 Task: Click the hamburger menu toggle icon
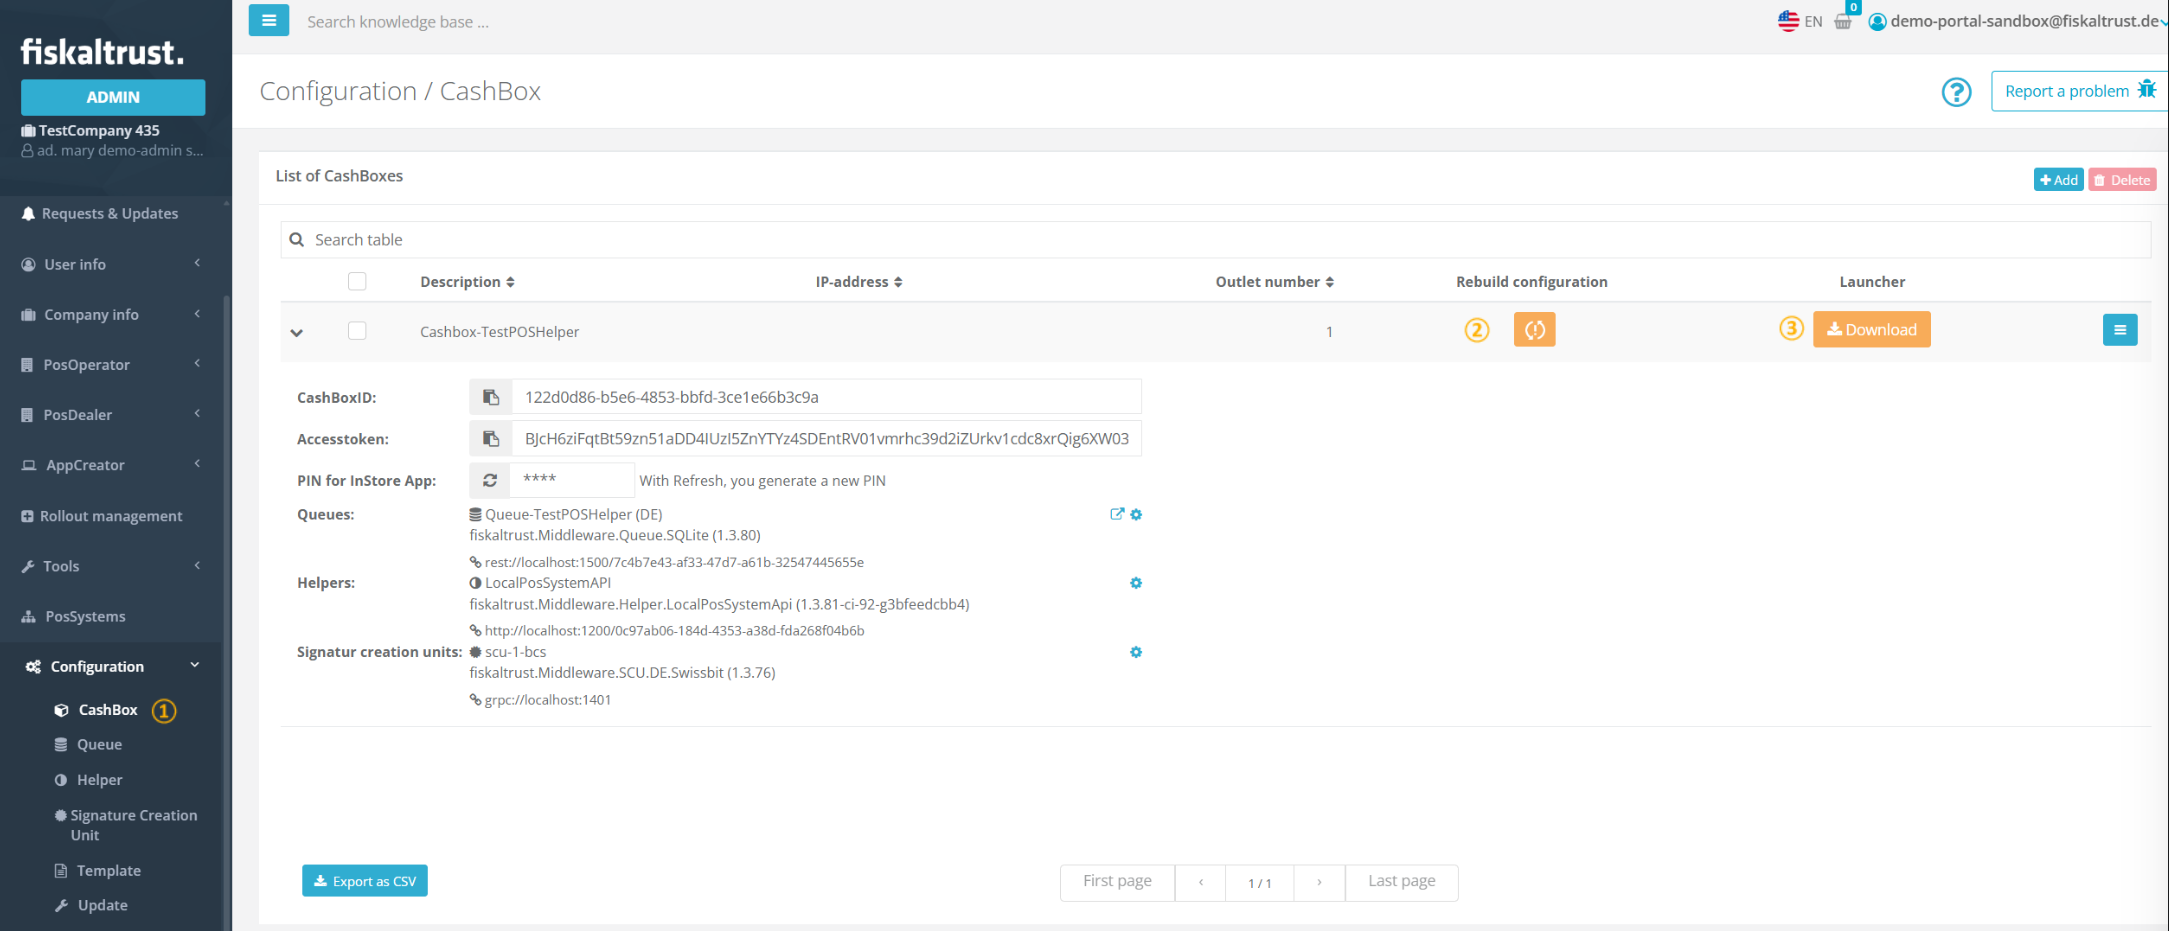268,20
